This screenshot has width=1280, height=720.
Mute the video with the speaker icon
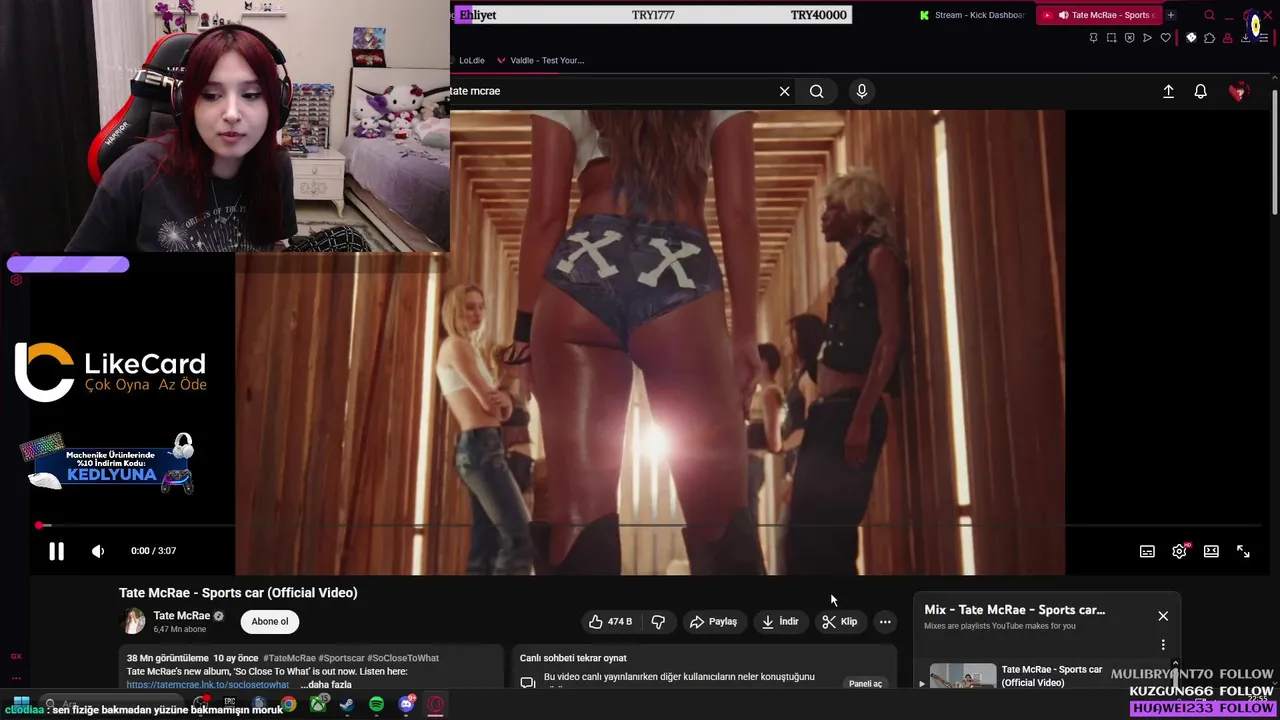pos(98,551)
